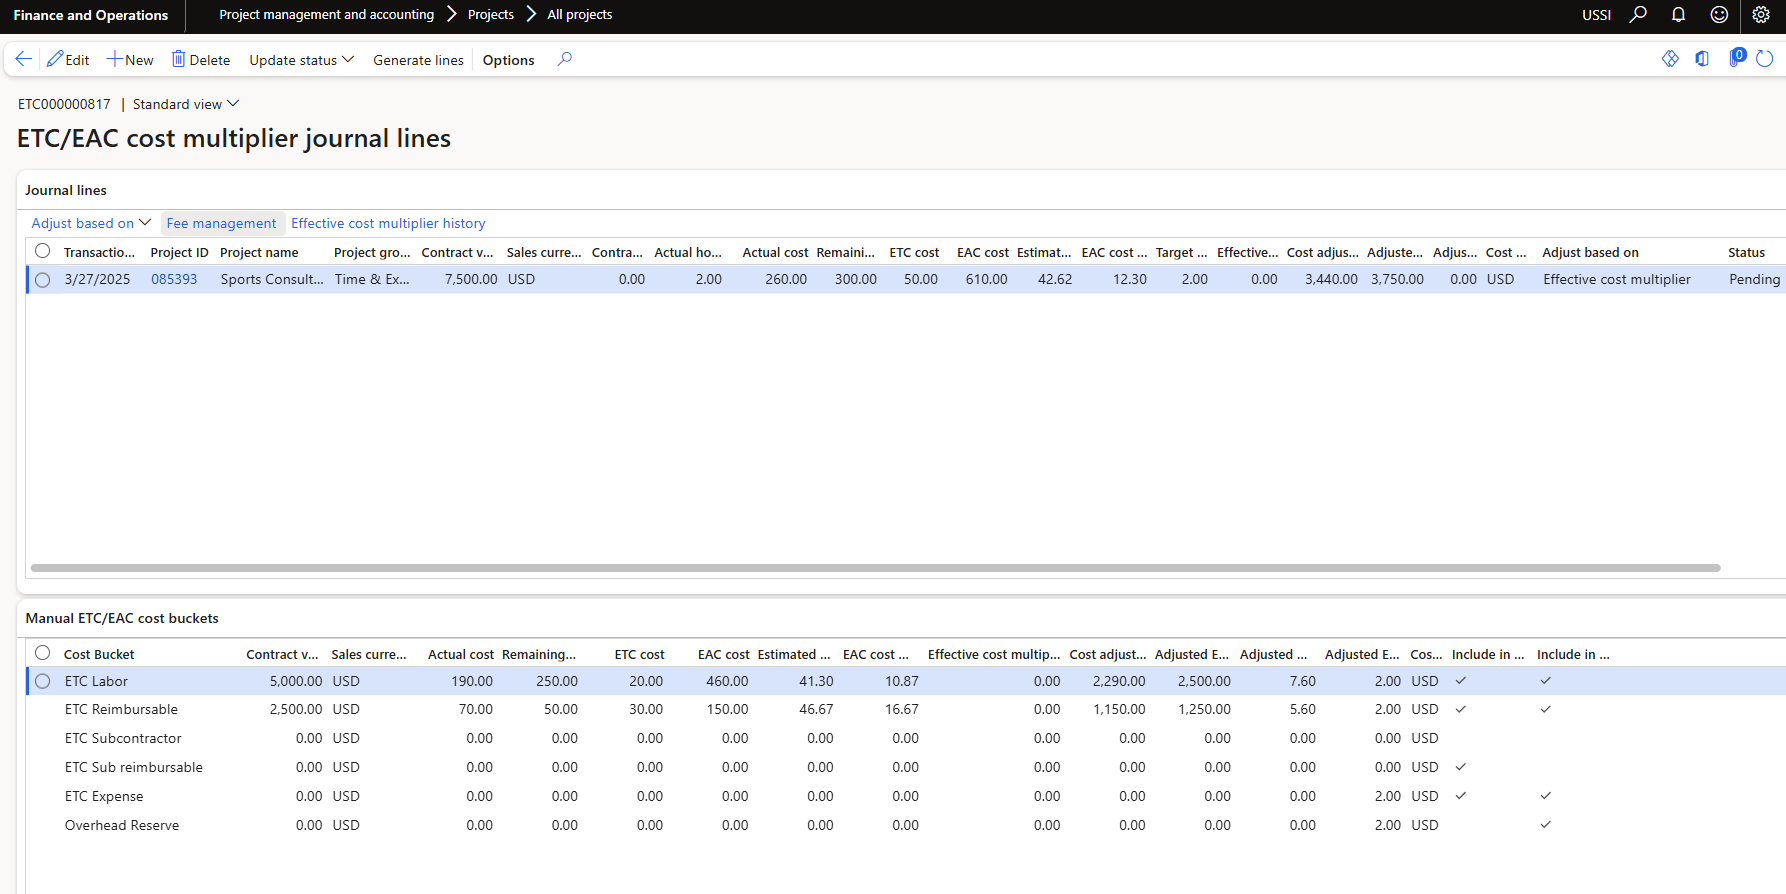Viewport: 1786px width, 894px height.
Task: Select the ETC Labor row radio button
Action: pyautogui.click(x=43, y=681)
